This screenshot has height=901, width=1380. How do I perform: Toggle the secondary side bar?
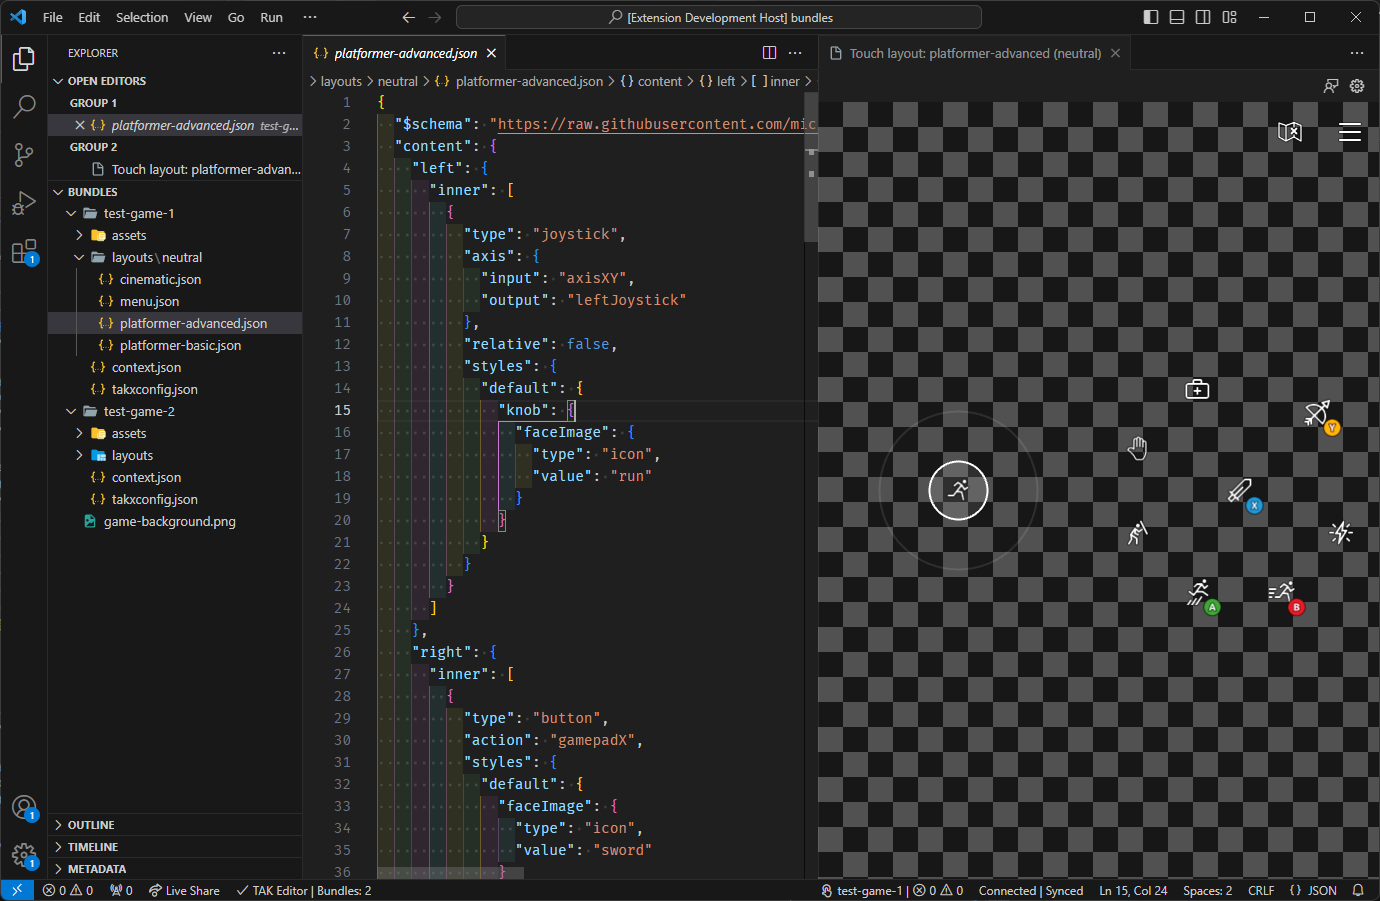(1203, 17)
